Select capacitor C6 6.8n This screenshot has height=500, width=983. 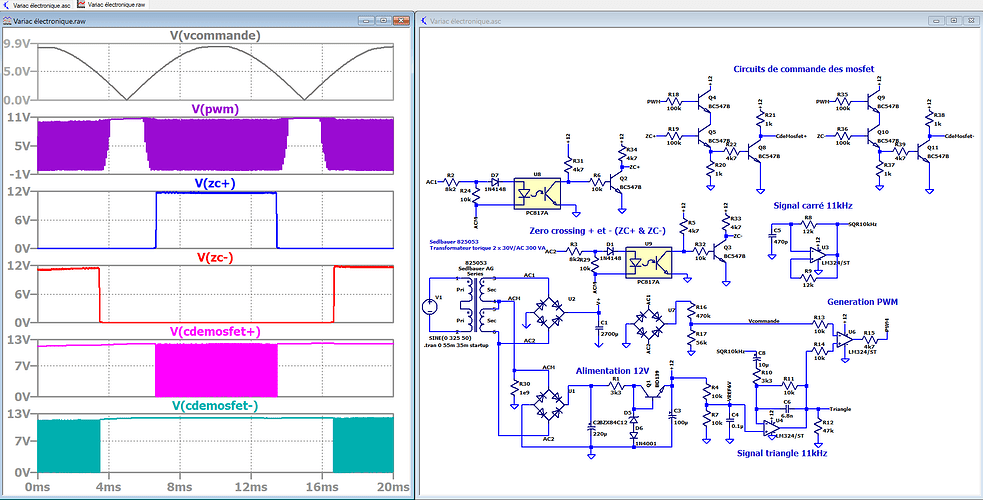[788, 409]
